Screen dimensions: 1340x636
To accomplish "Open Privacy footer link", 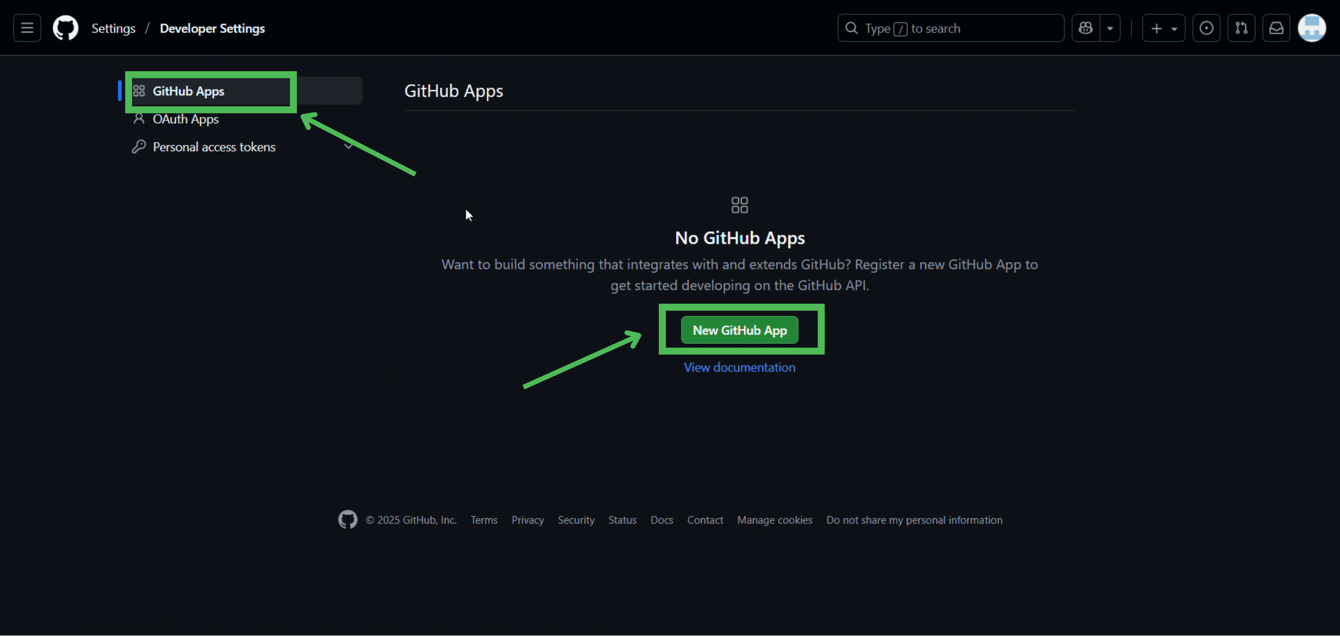I will pyautogui.click(x=528, y=520).
